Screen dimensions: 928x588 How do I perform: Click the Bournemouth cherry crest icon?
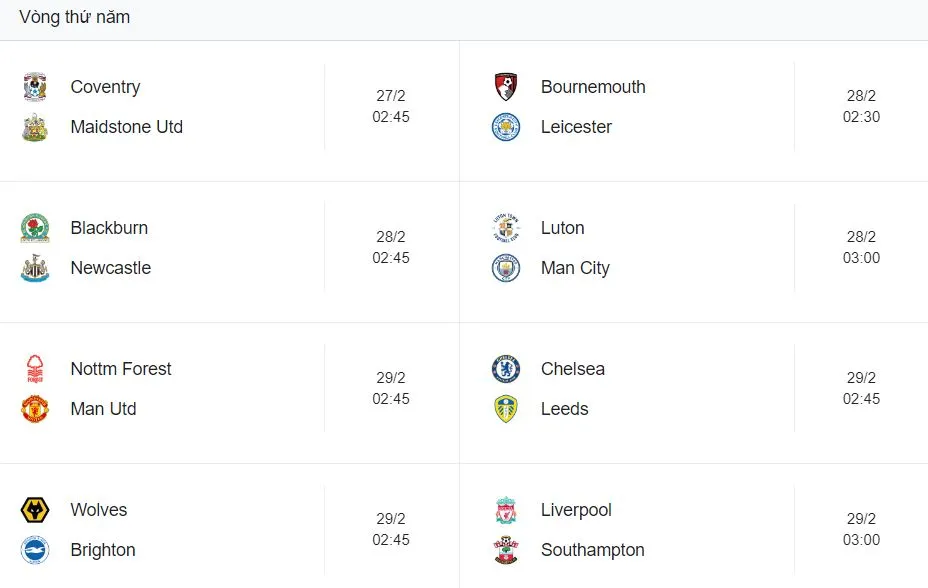click(x=506, y=87)
